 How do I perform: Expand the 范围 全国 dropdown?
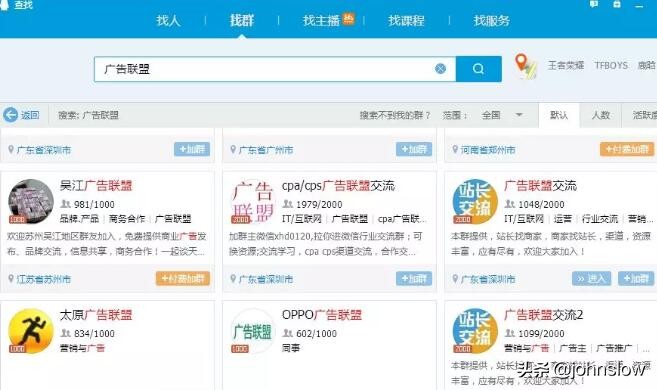[502, 115]
